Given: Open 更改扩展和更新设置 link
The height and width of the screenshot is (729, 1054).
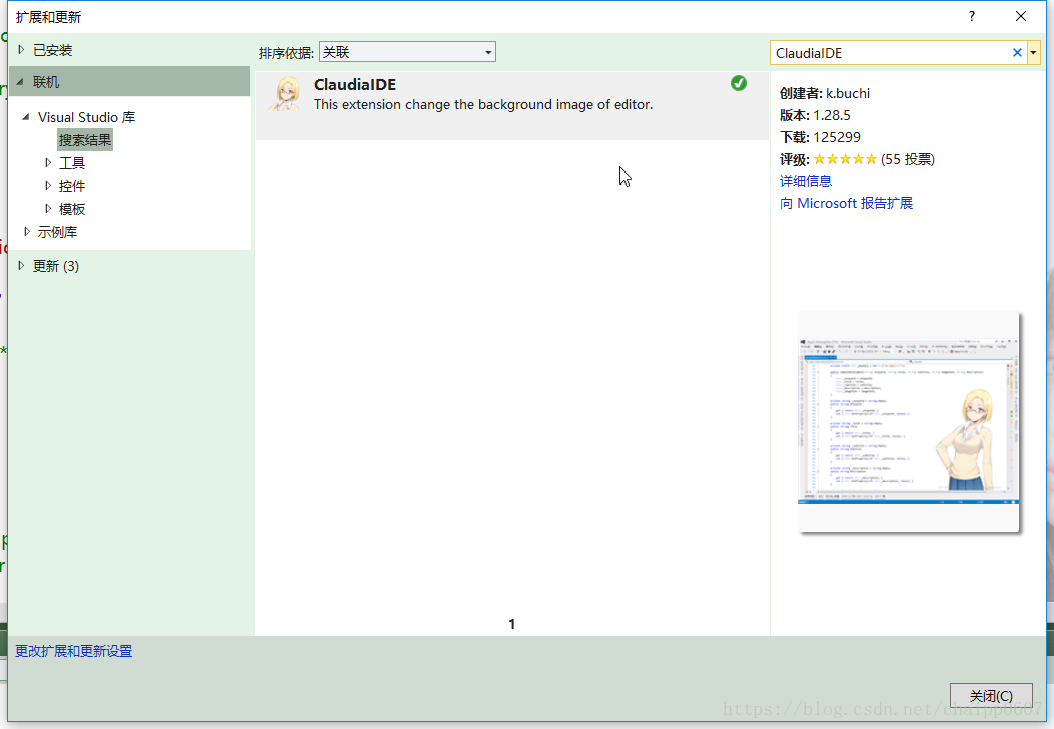Looking at the screenshot, I should 74,651.
